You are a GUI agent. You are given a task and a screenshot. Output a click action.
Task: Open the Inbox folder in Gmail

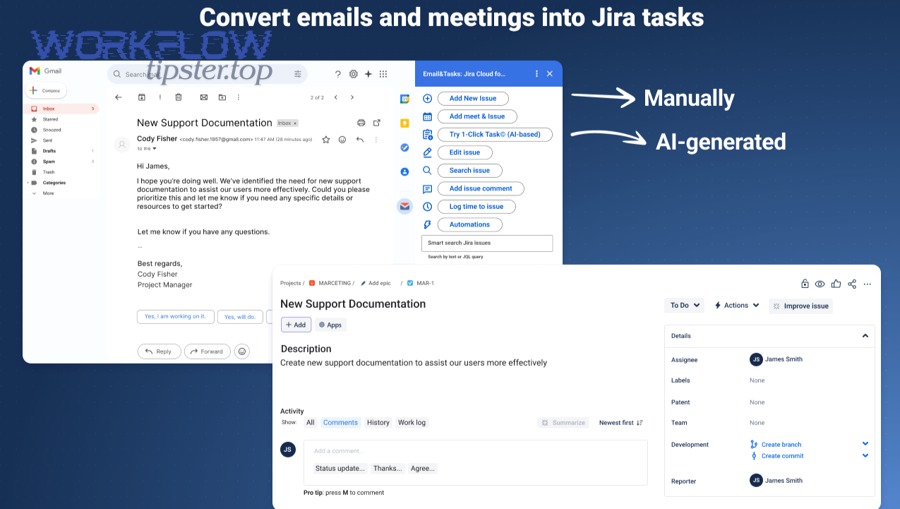tap(49, 108)
